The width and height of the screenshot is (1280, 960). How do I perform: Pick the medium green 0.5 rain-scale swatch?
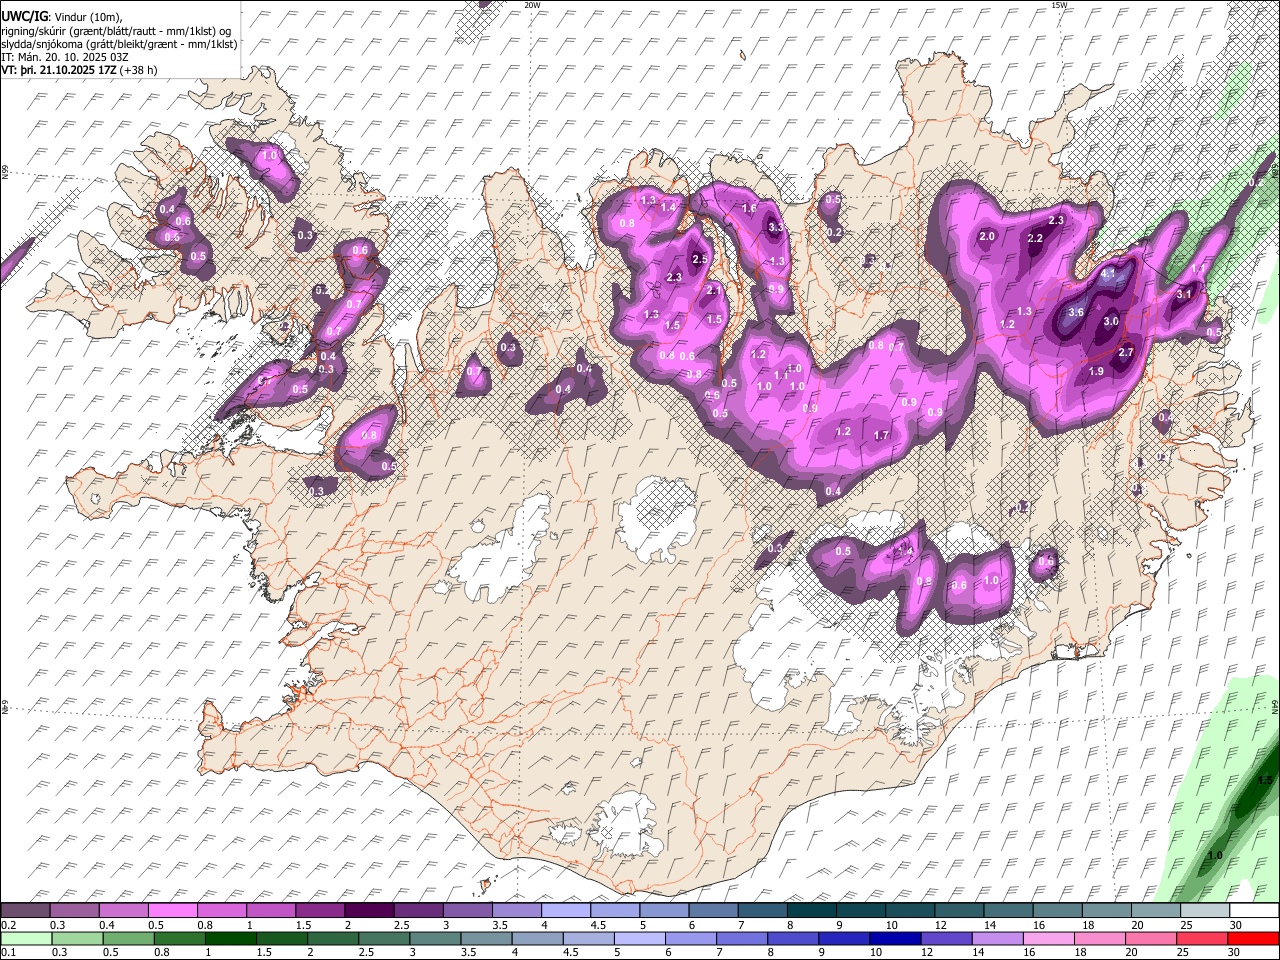[x=128, y=938]
